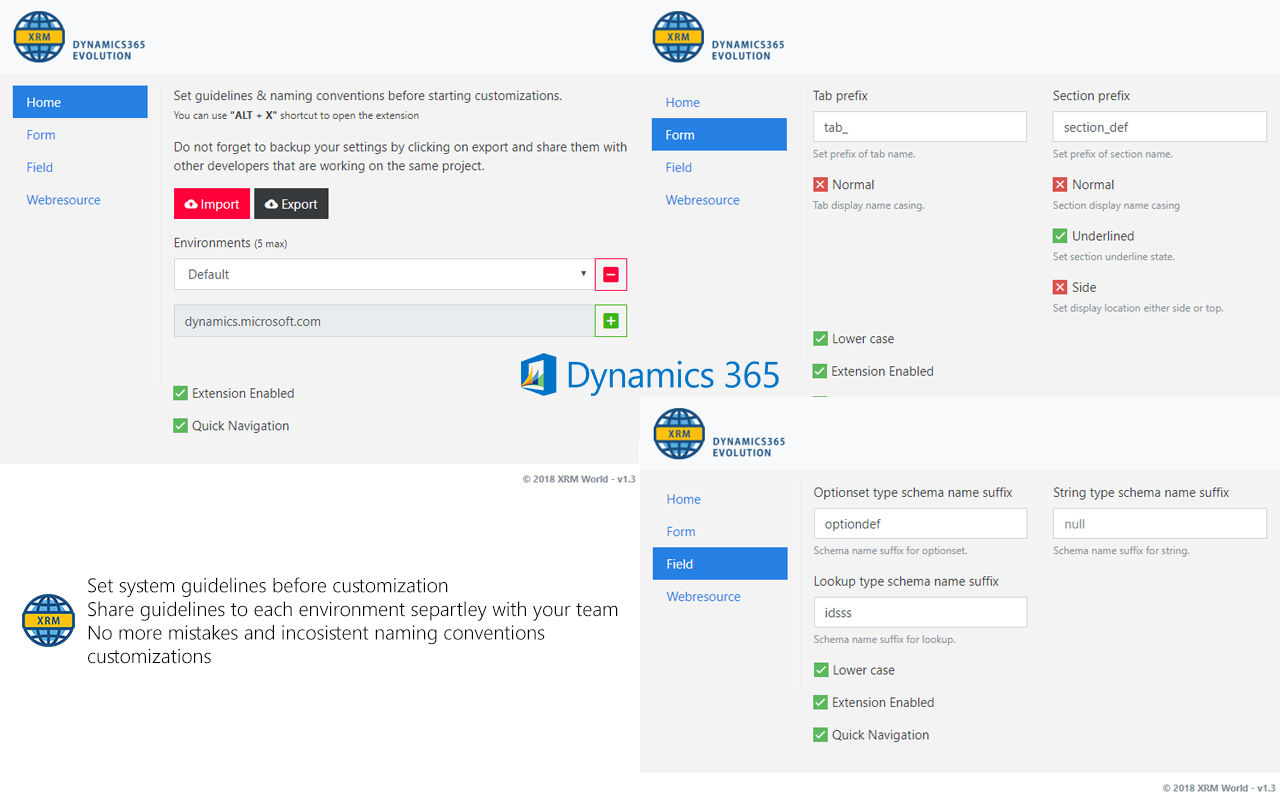Image resolution: width=1280 pixels, height=800 pixels.
Task: Click the XRM logo in the Field settings panel
Action: [678, 434]
